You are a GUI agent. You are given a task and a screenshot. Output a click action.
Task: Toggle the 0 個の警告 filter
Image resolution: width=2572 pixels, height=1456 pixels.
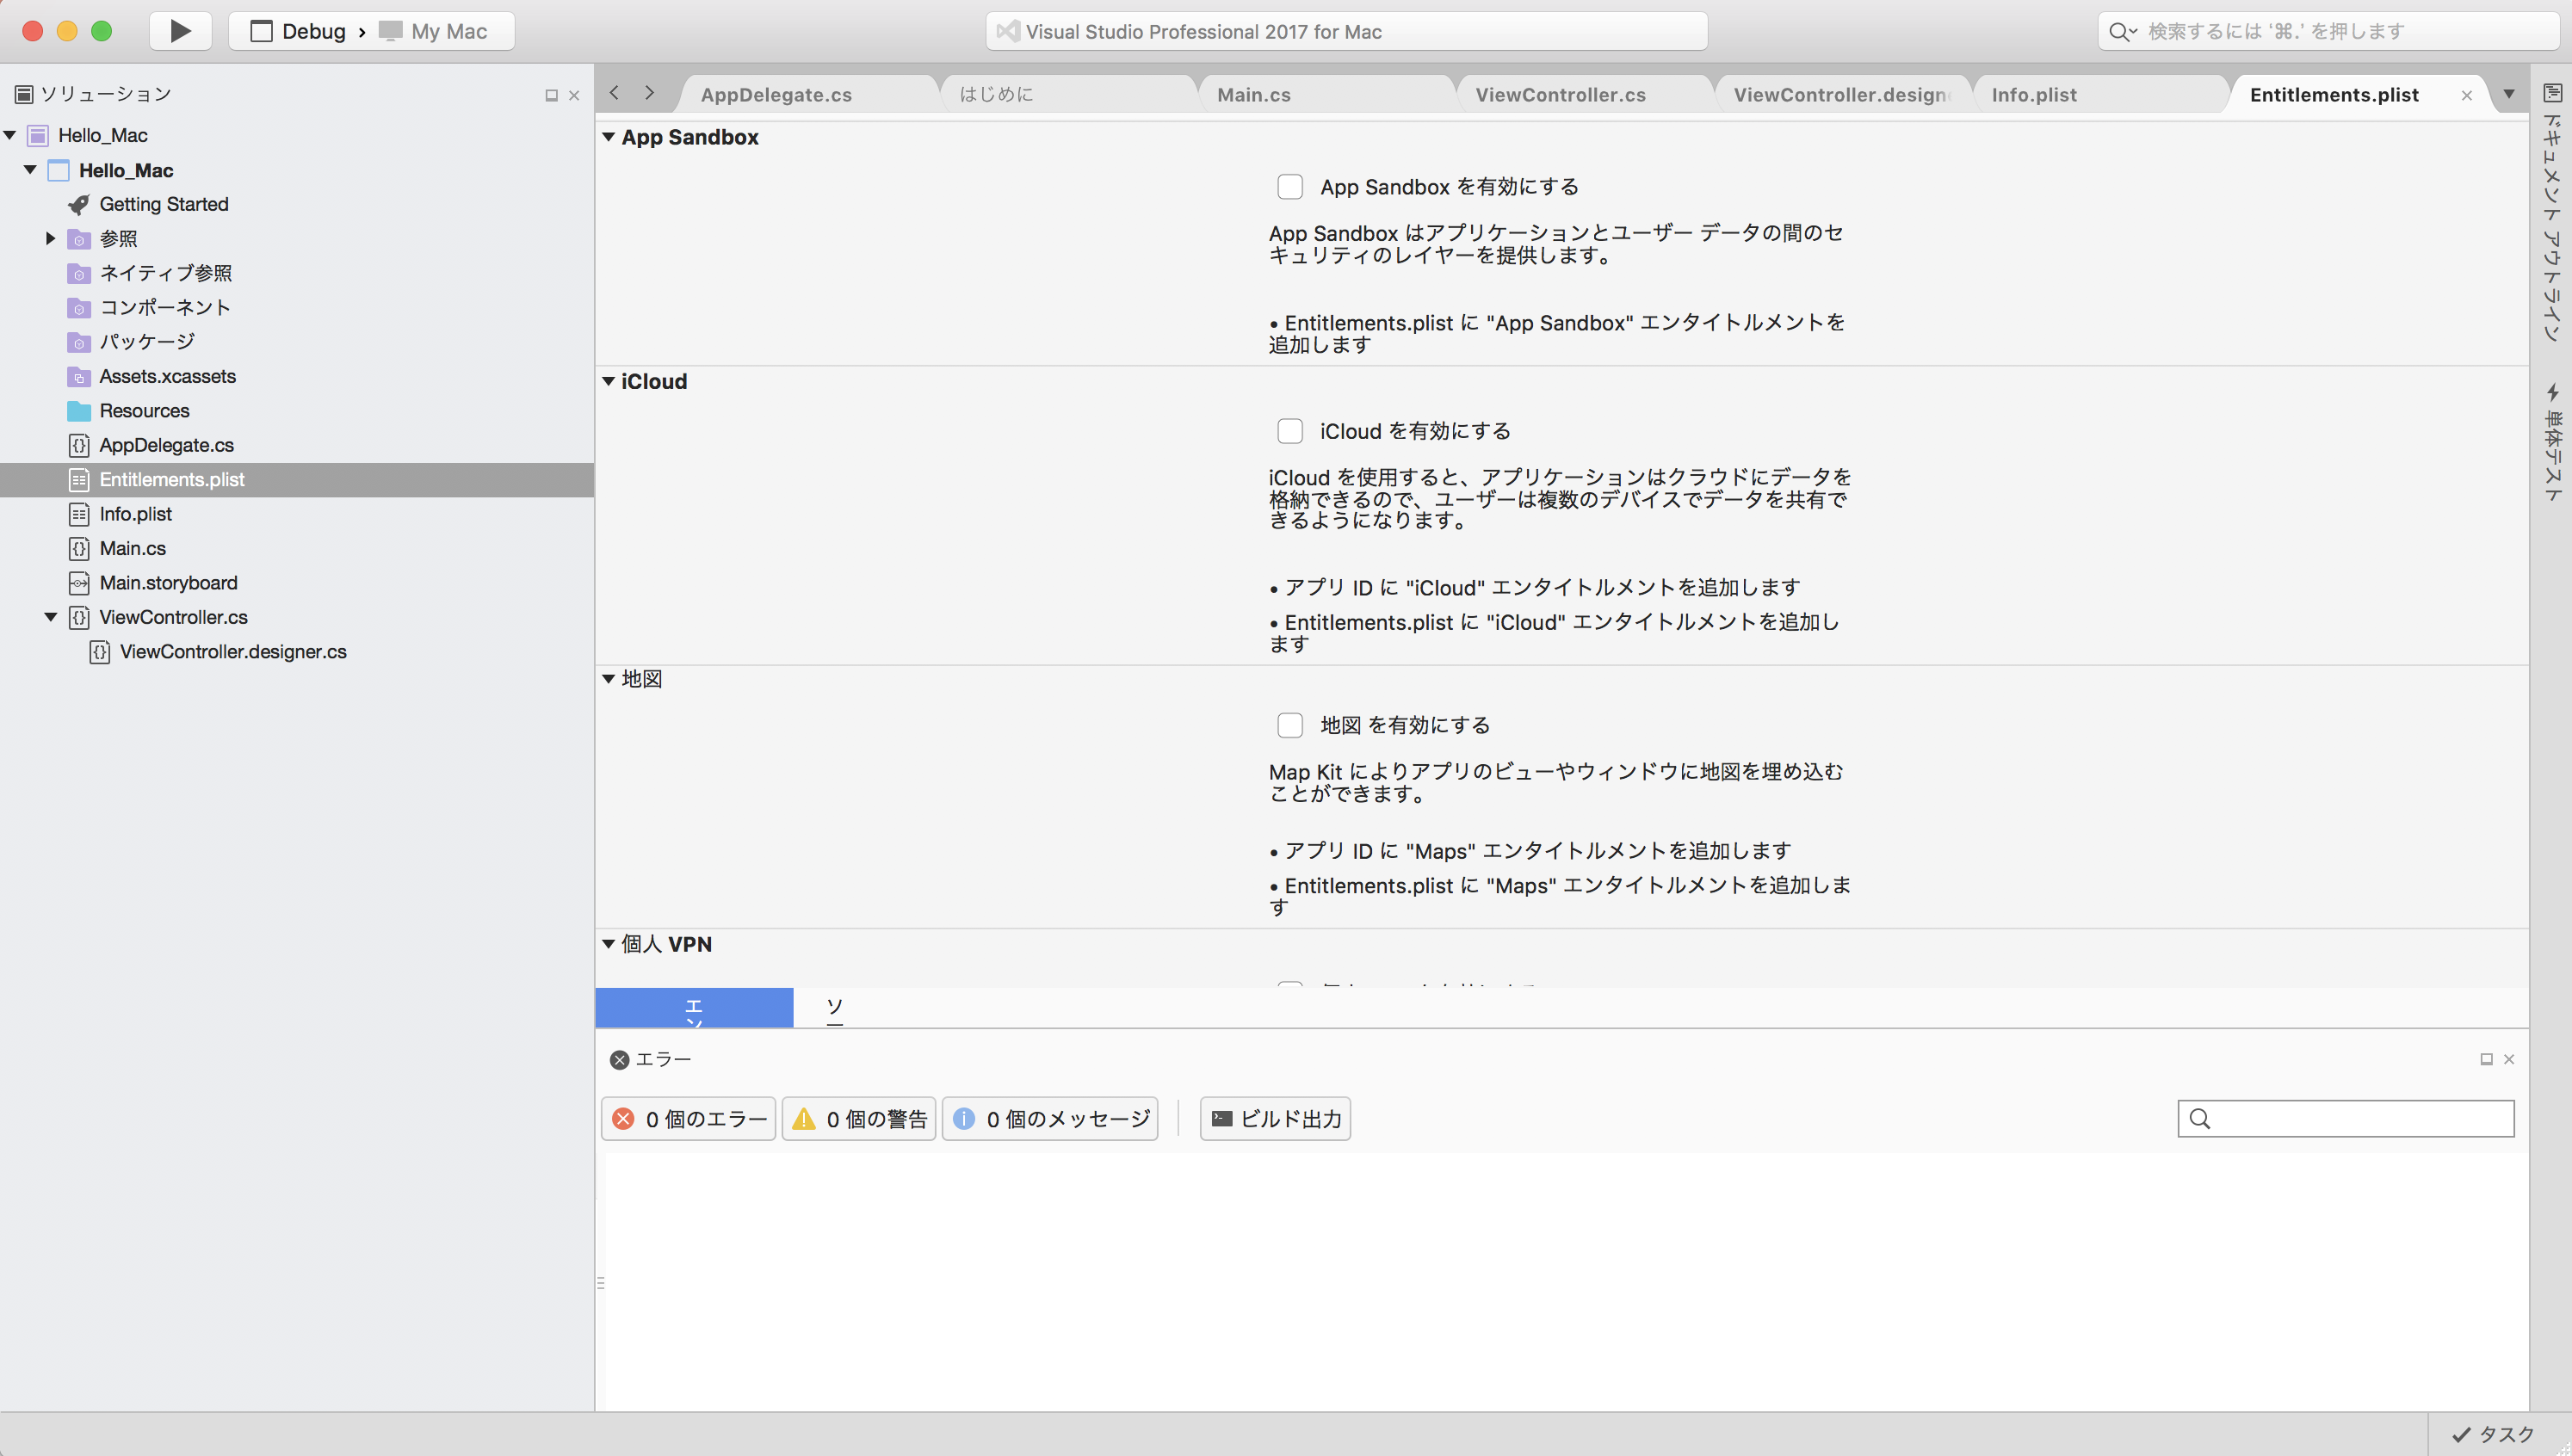click(x=859, y=1119)
